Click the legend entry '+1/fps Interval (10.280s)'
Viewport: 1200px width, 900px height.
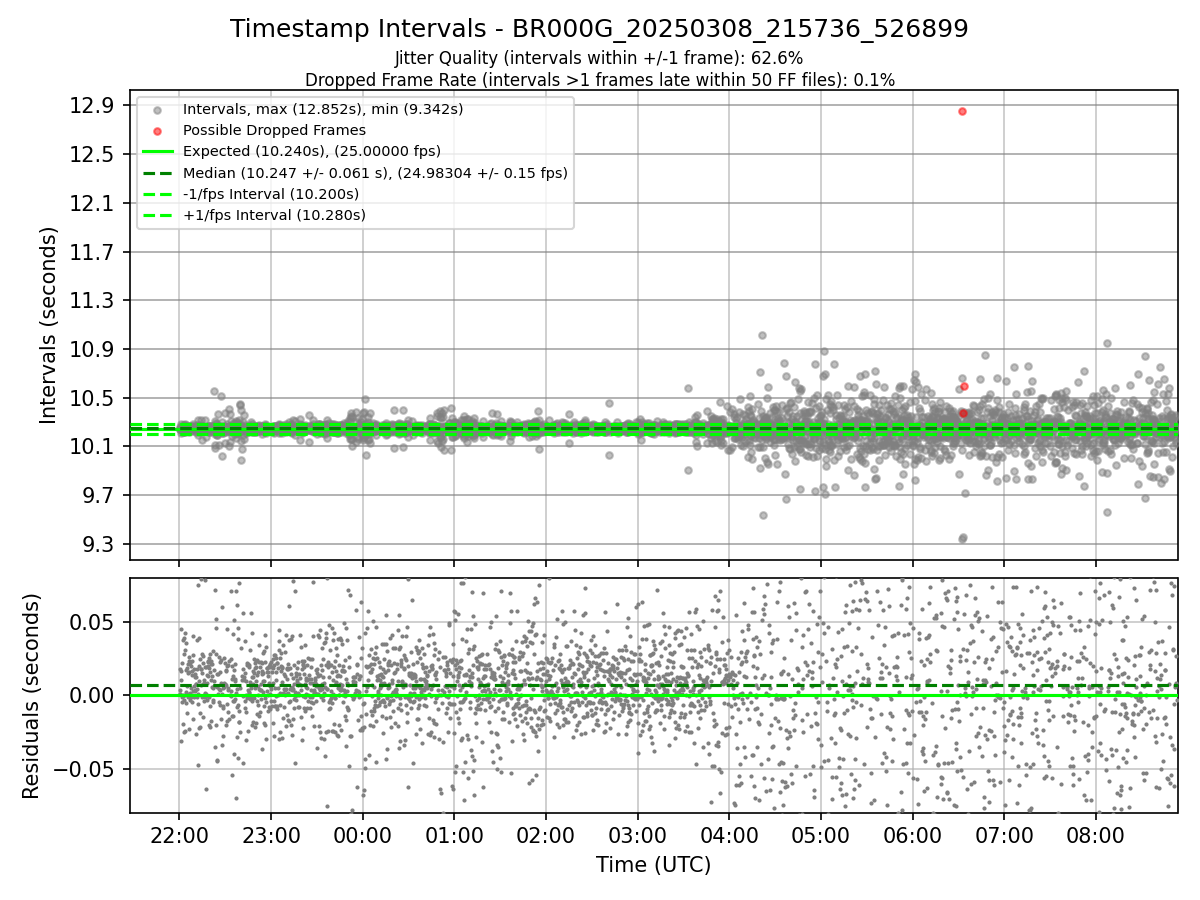274,215
